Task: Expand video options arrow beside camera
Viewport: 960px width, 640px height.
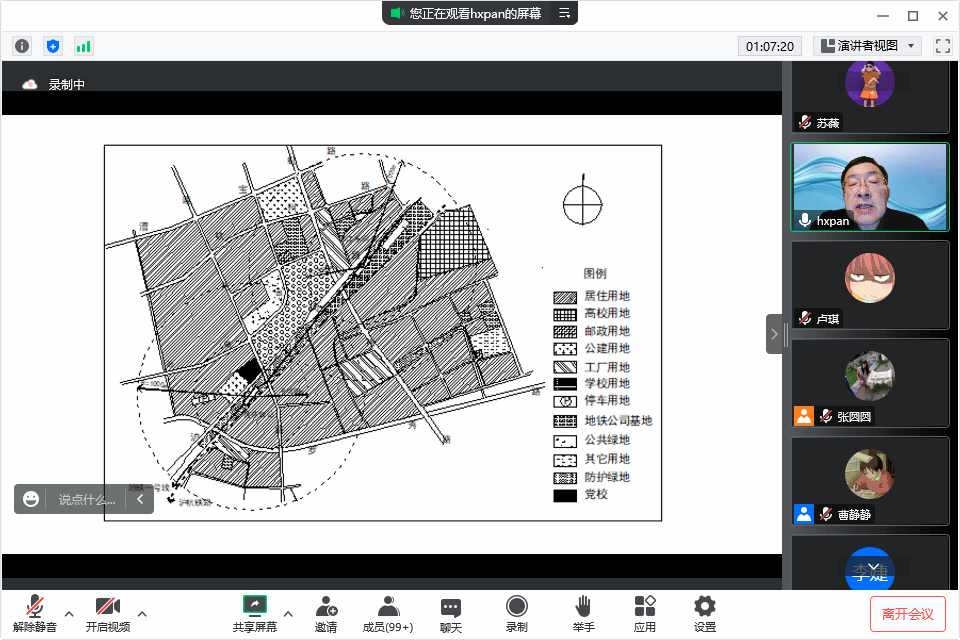Action: click(142, 613)
